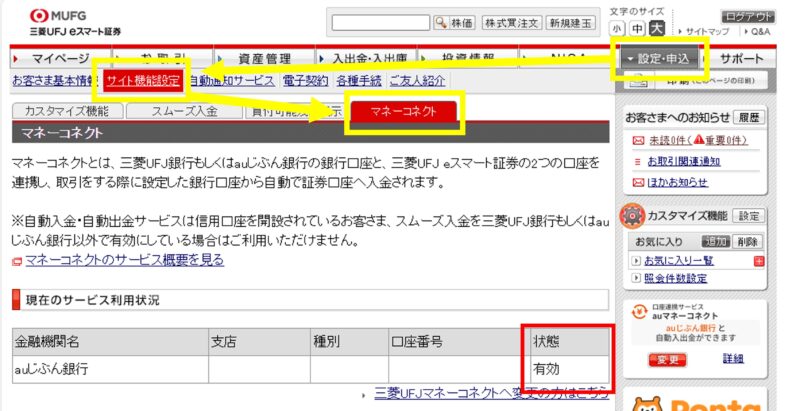800x411 pixels.
Task: Open the Q&A link
Action: [x=760, y=32]
